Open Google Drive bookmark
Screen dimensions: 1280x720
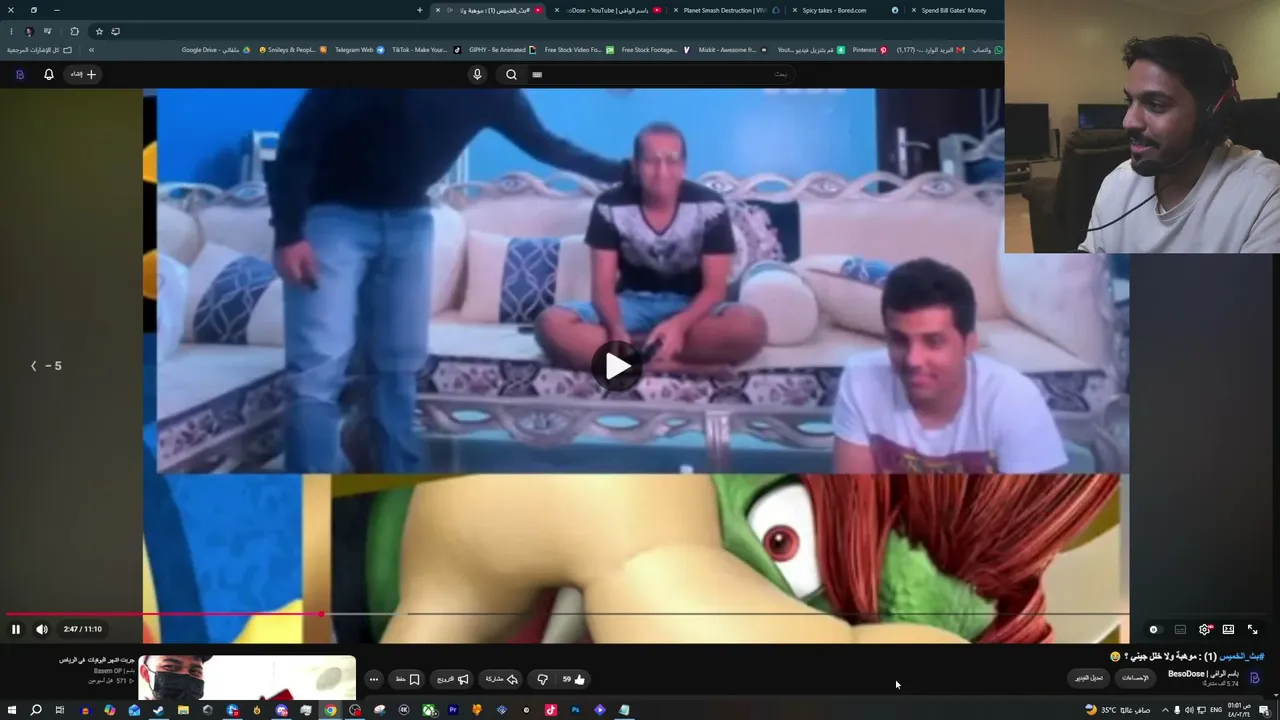(x=216, y=50)
